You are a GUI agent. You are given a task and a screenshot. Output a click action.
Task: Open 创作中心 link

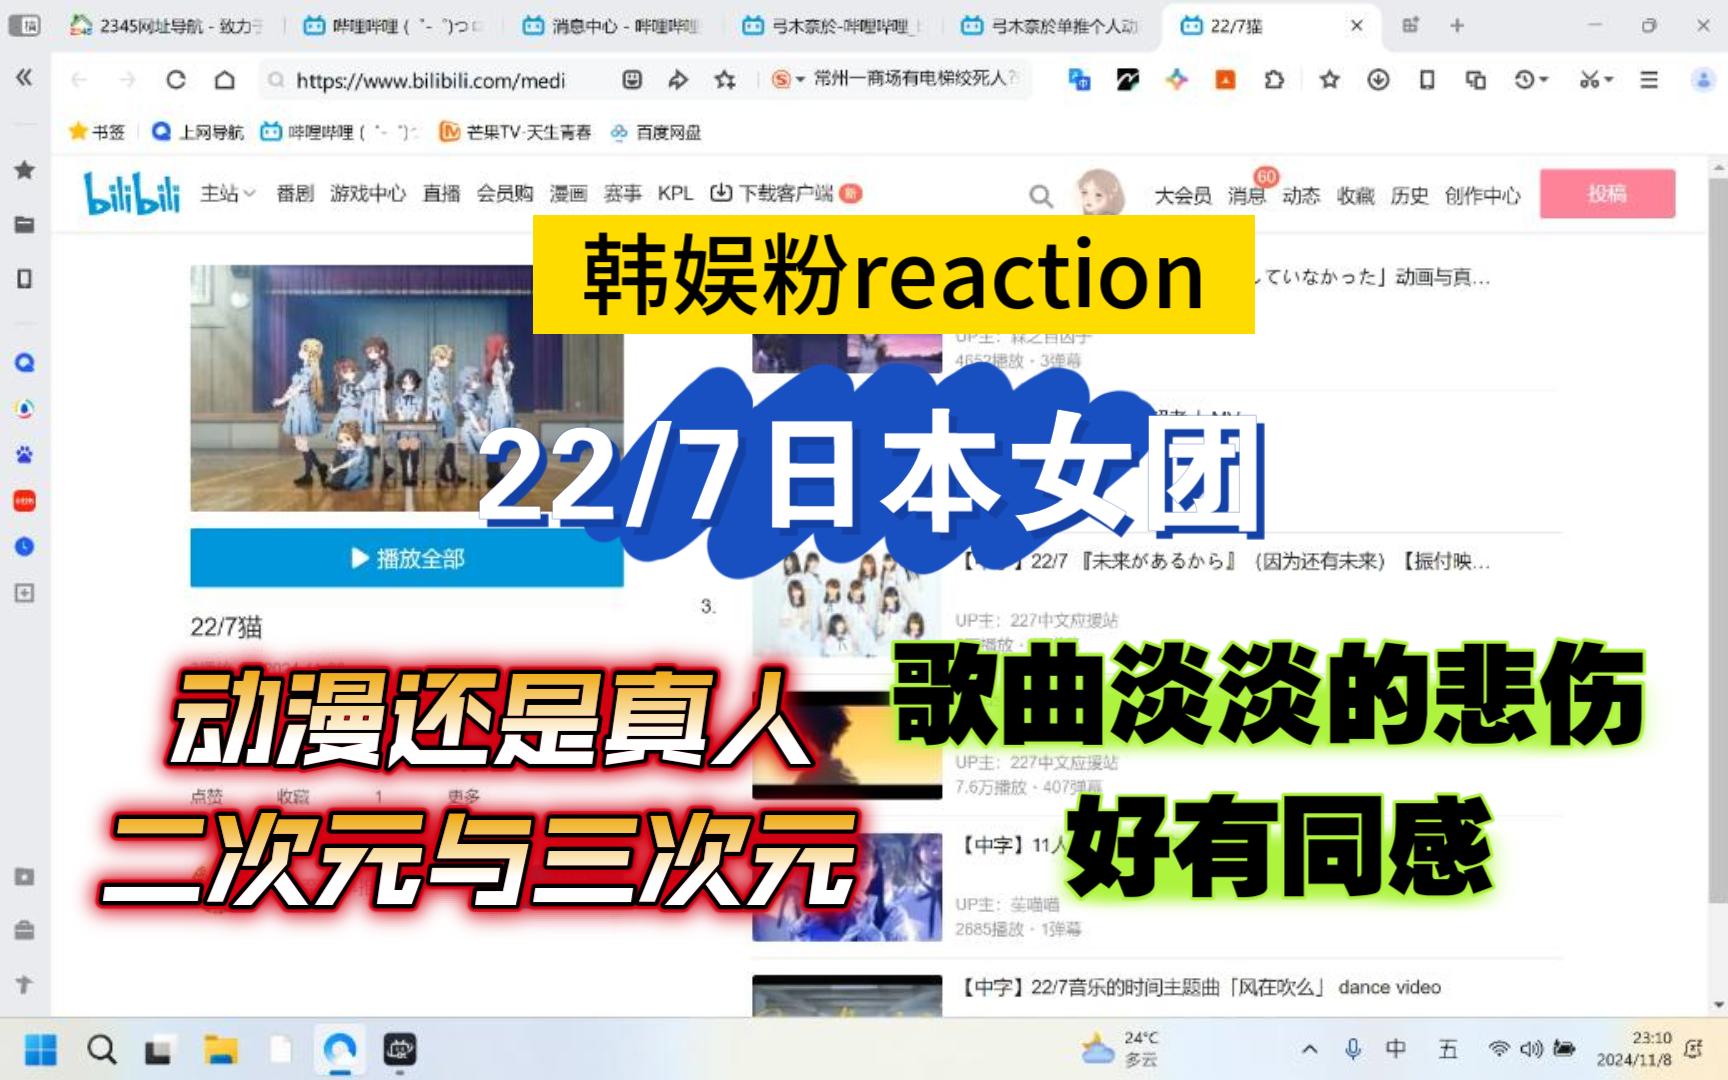[x=1483, y=196]
